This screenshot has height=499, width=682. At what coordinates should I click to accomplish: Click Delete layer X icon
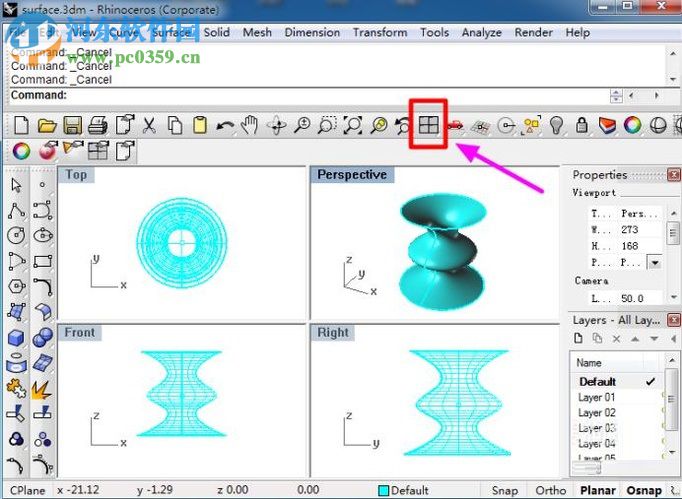[616, 338]
